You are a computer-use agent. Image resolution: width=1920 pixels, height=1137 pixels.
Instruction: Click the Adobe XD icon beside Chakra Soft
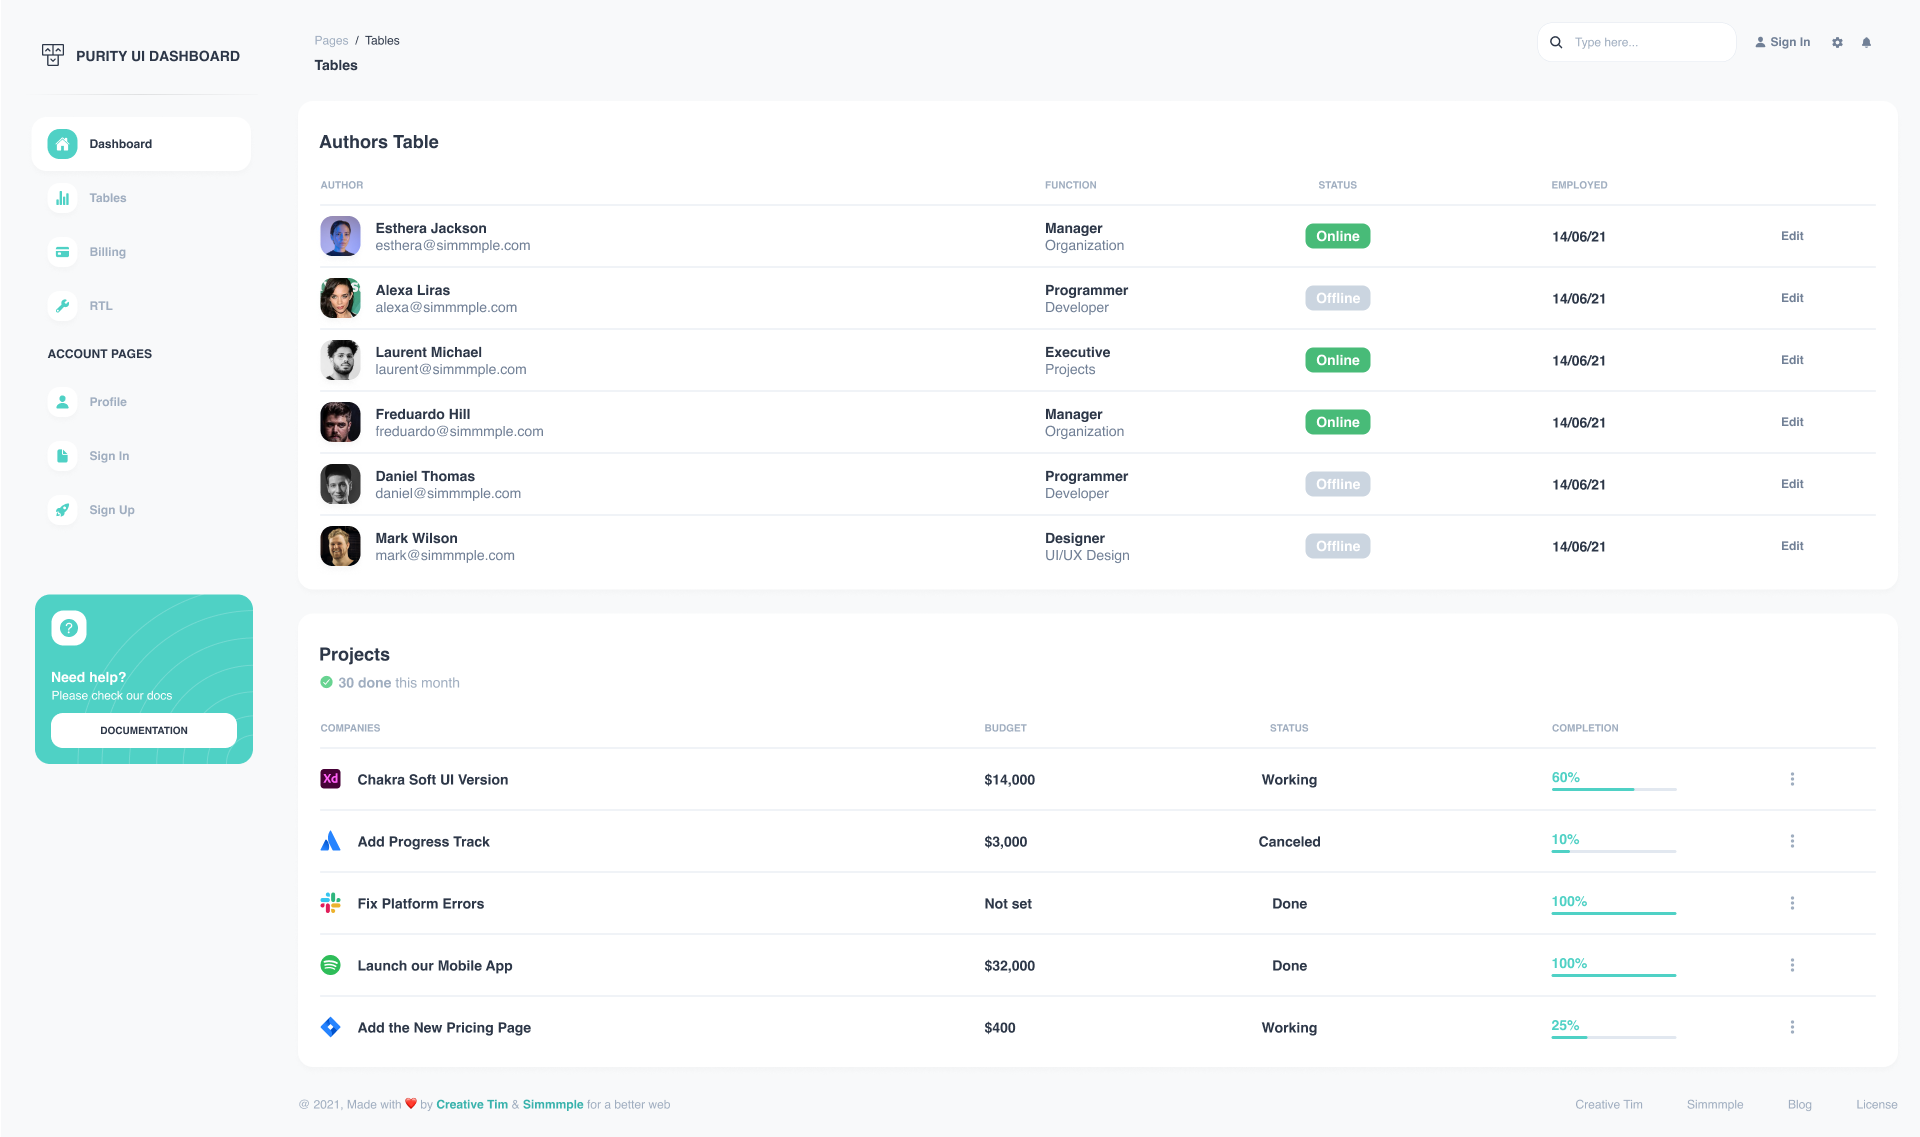click(x=330, y=779)
